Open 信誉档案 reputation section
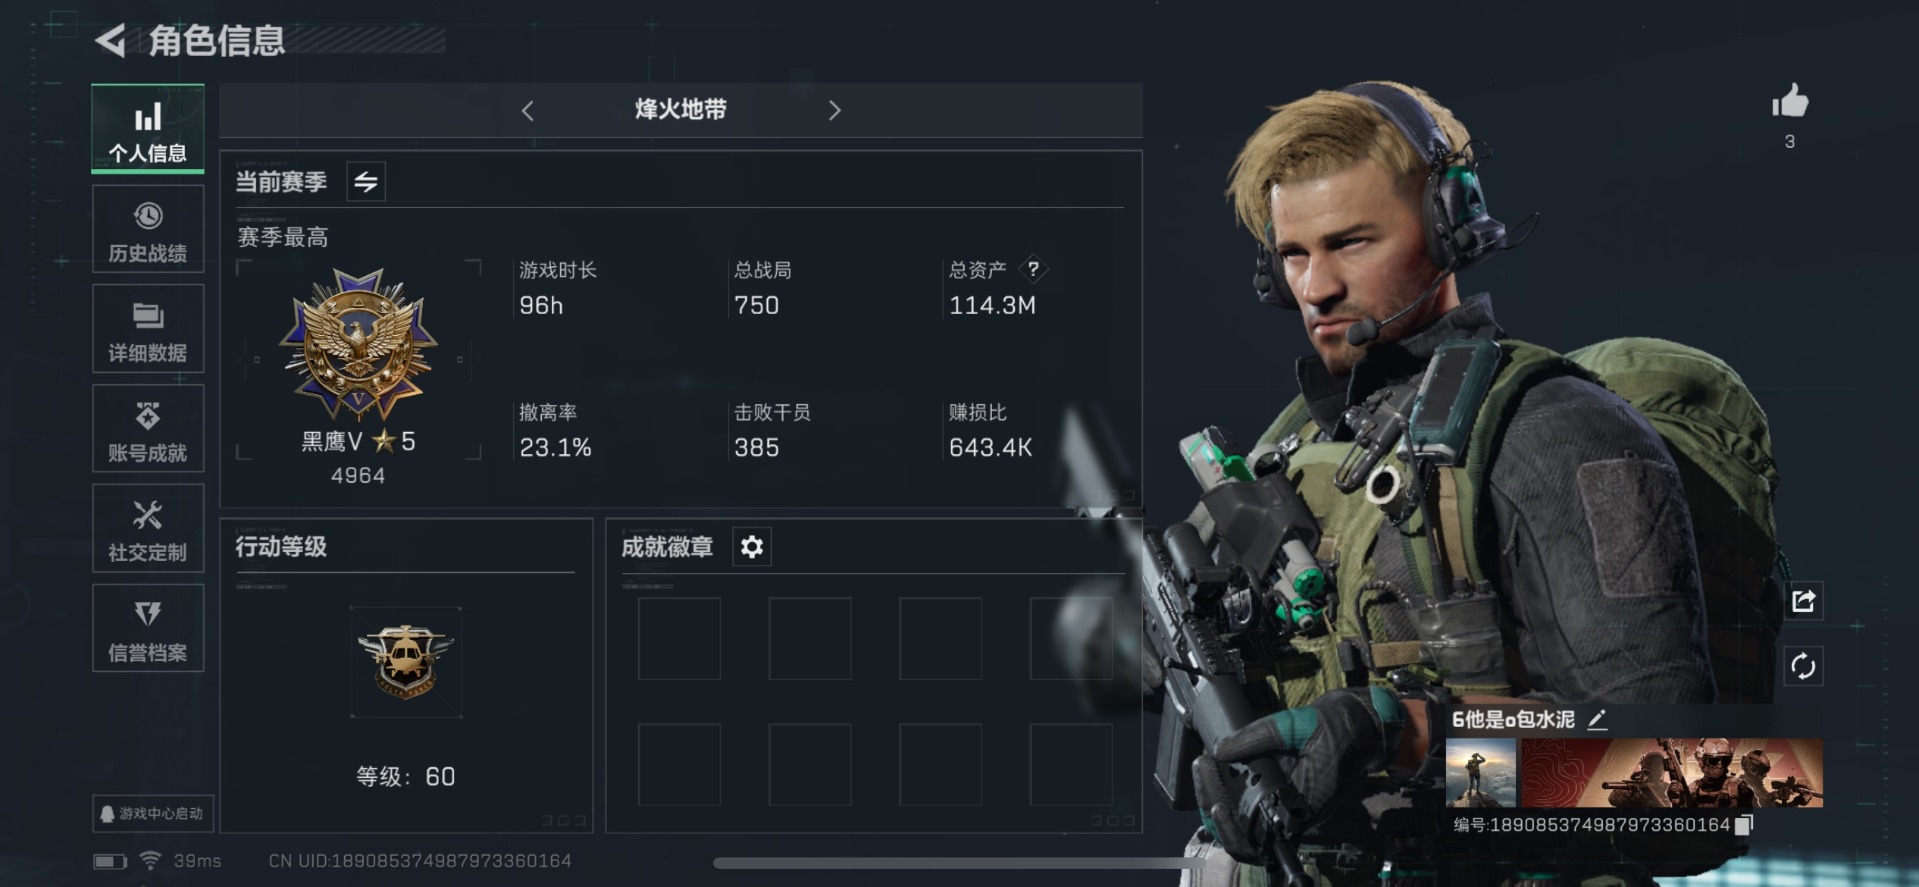Screen dimensions: 1919x887 [148, 629]
